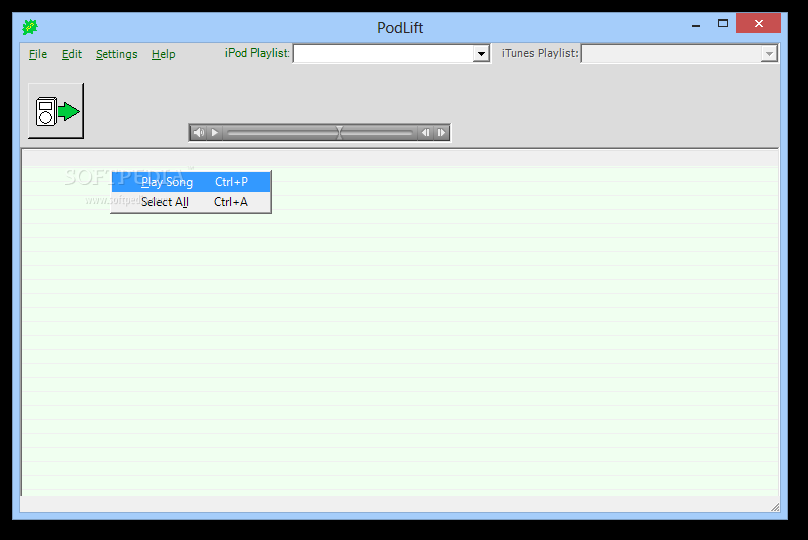This screenshot has width=808, height=540.
Task: Maximize the PodLift window
Action: [x=723, y=23]
